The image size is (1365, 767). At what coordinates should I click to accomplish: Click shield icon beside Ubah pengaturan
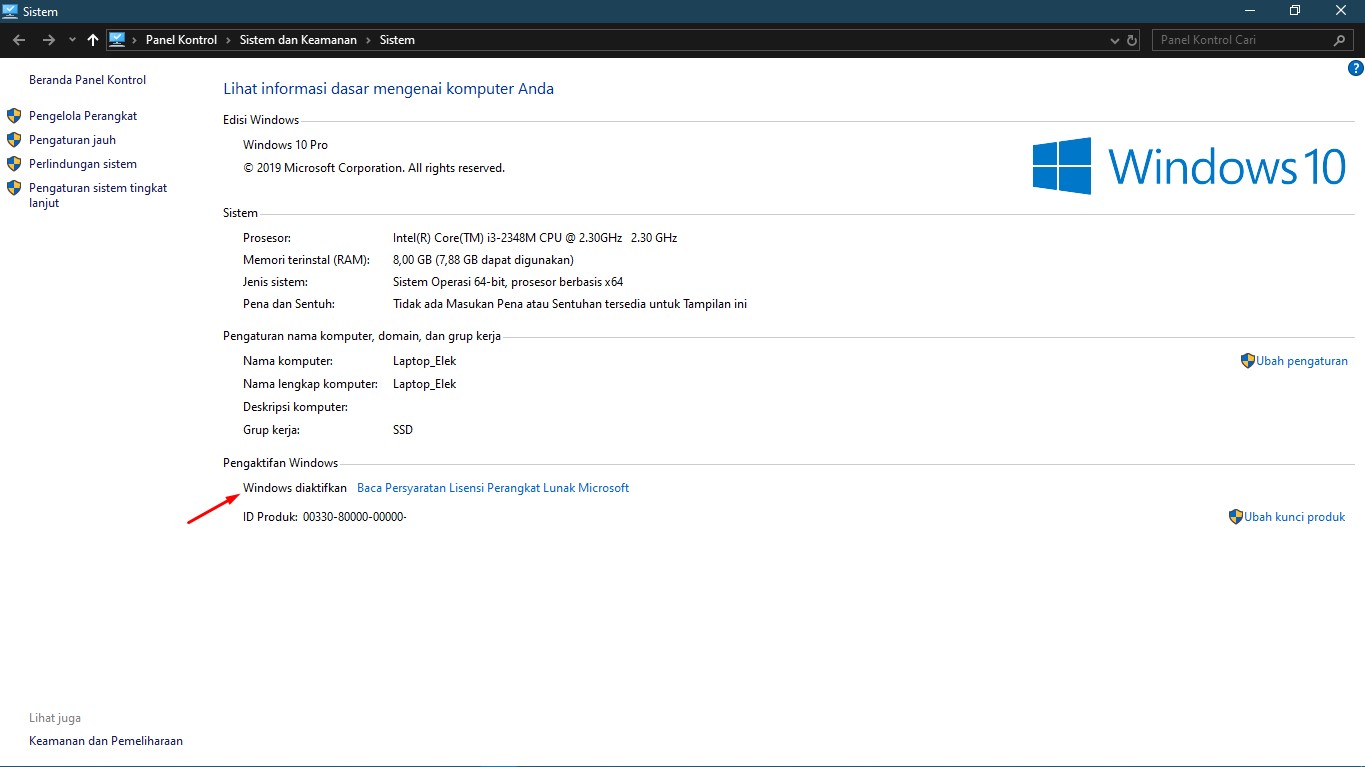coord(1247,361)
